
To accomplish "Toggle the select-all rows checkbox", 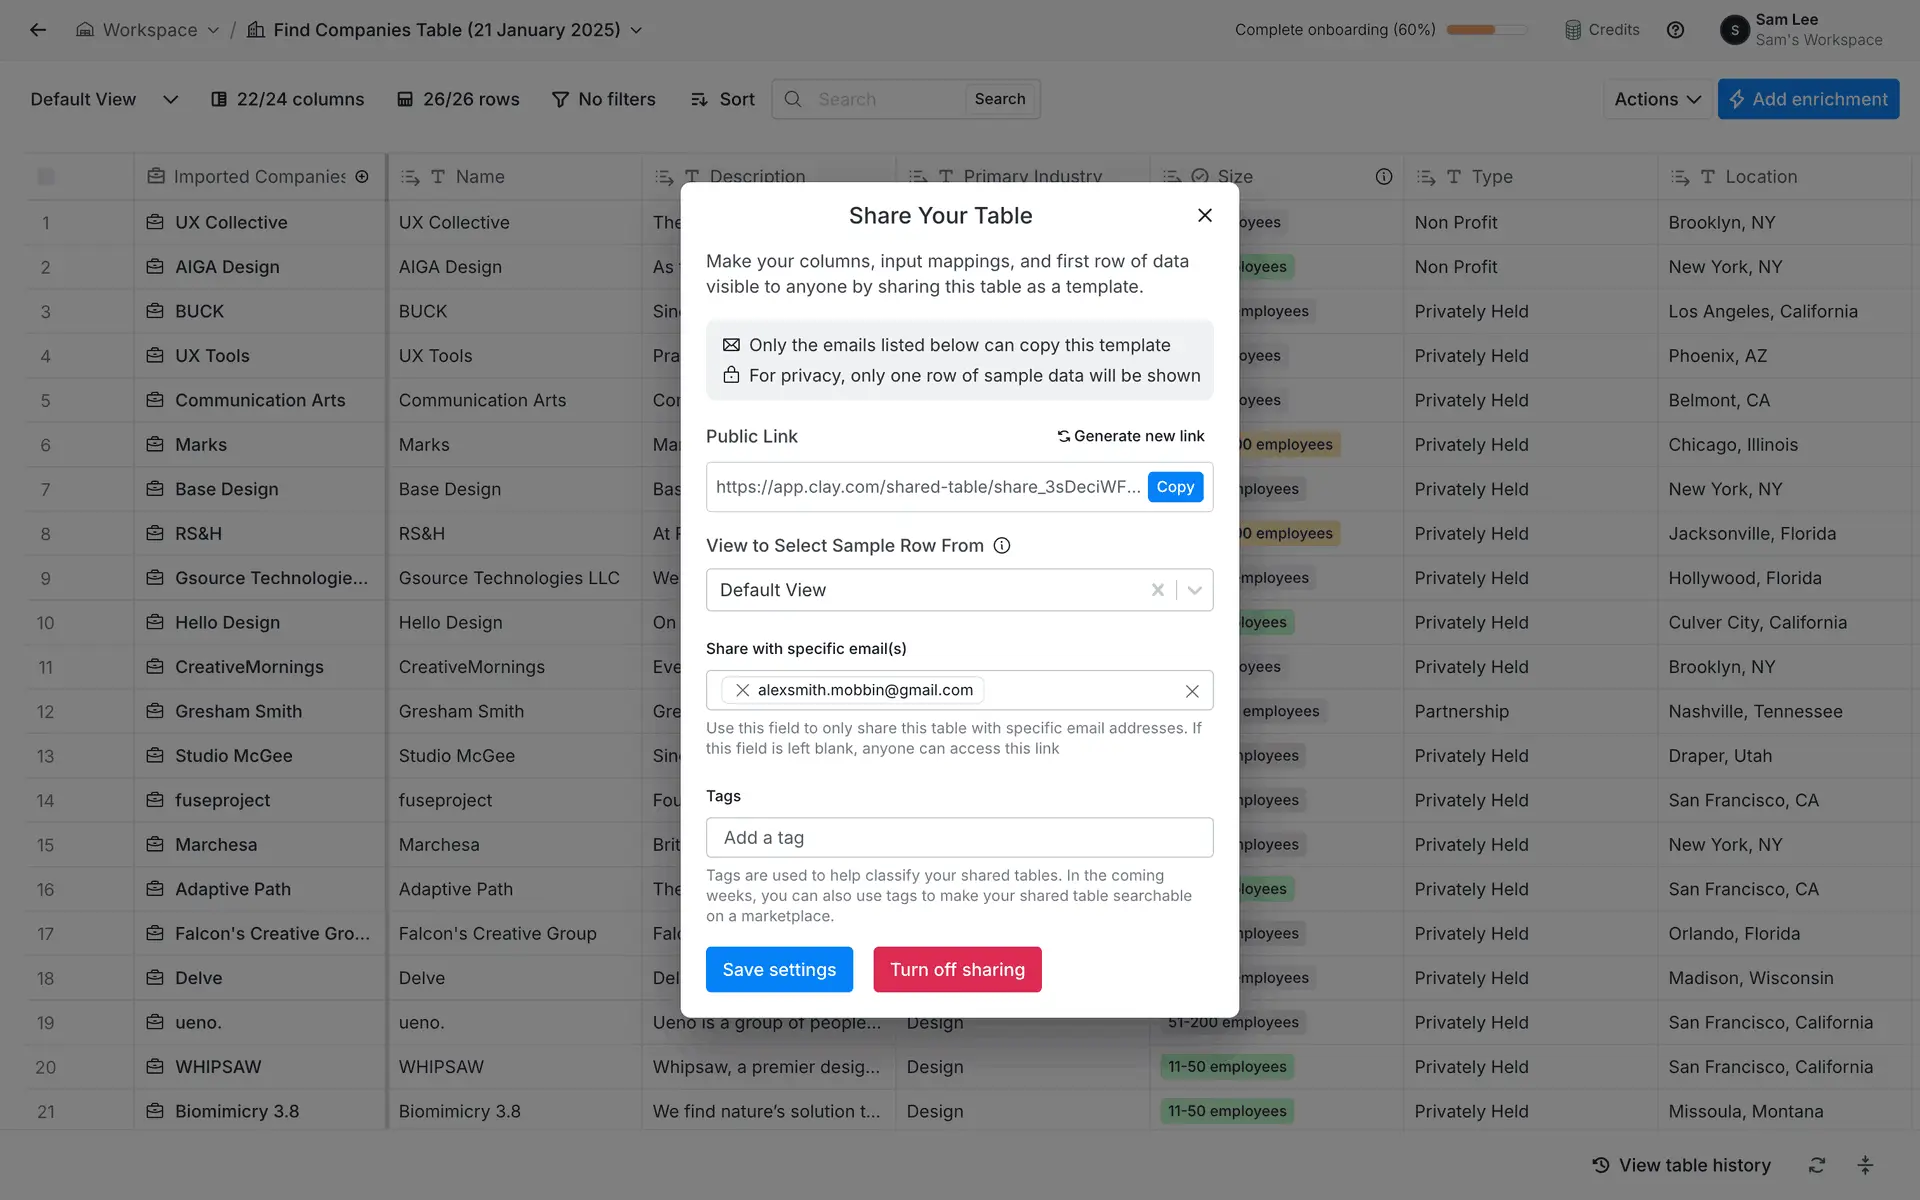I will tap(46, 177).
